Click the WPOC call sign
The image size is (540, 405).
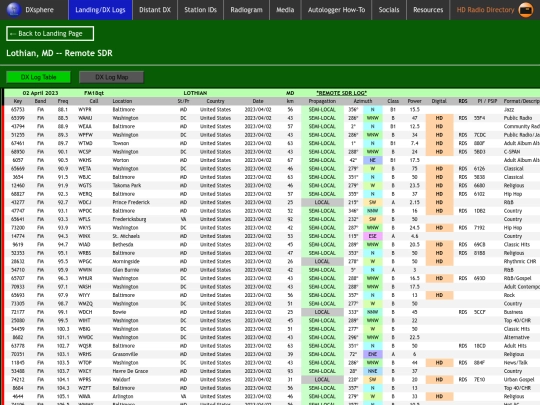pos(85,211)
